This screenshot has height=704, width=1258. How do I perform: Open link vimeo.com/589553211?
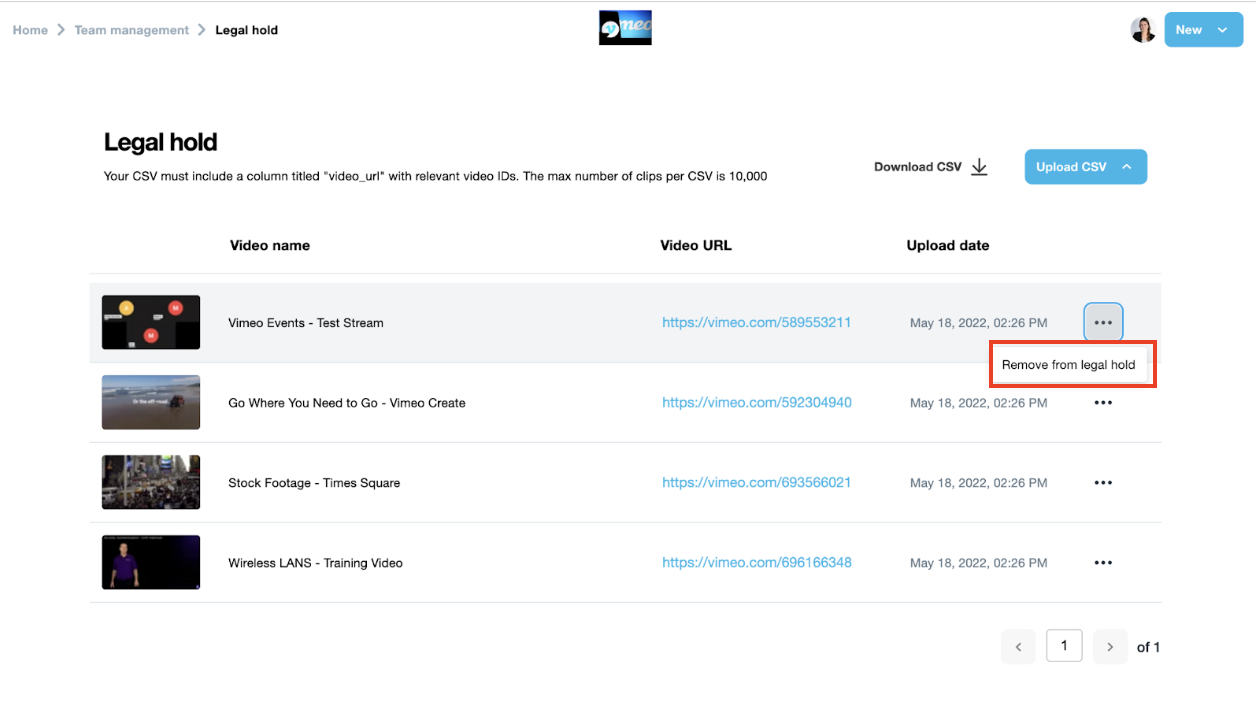tap(756, 323)
